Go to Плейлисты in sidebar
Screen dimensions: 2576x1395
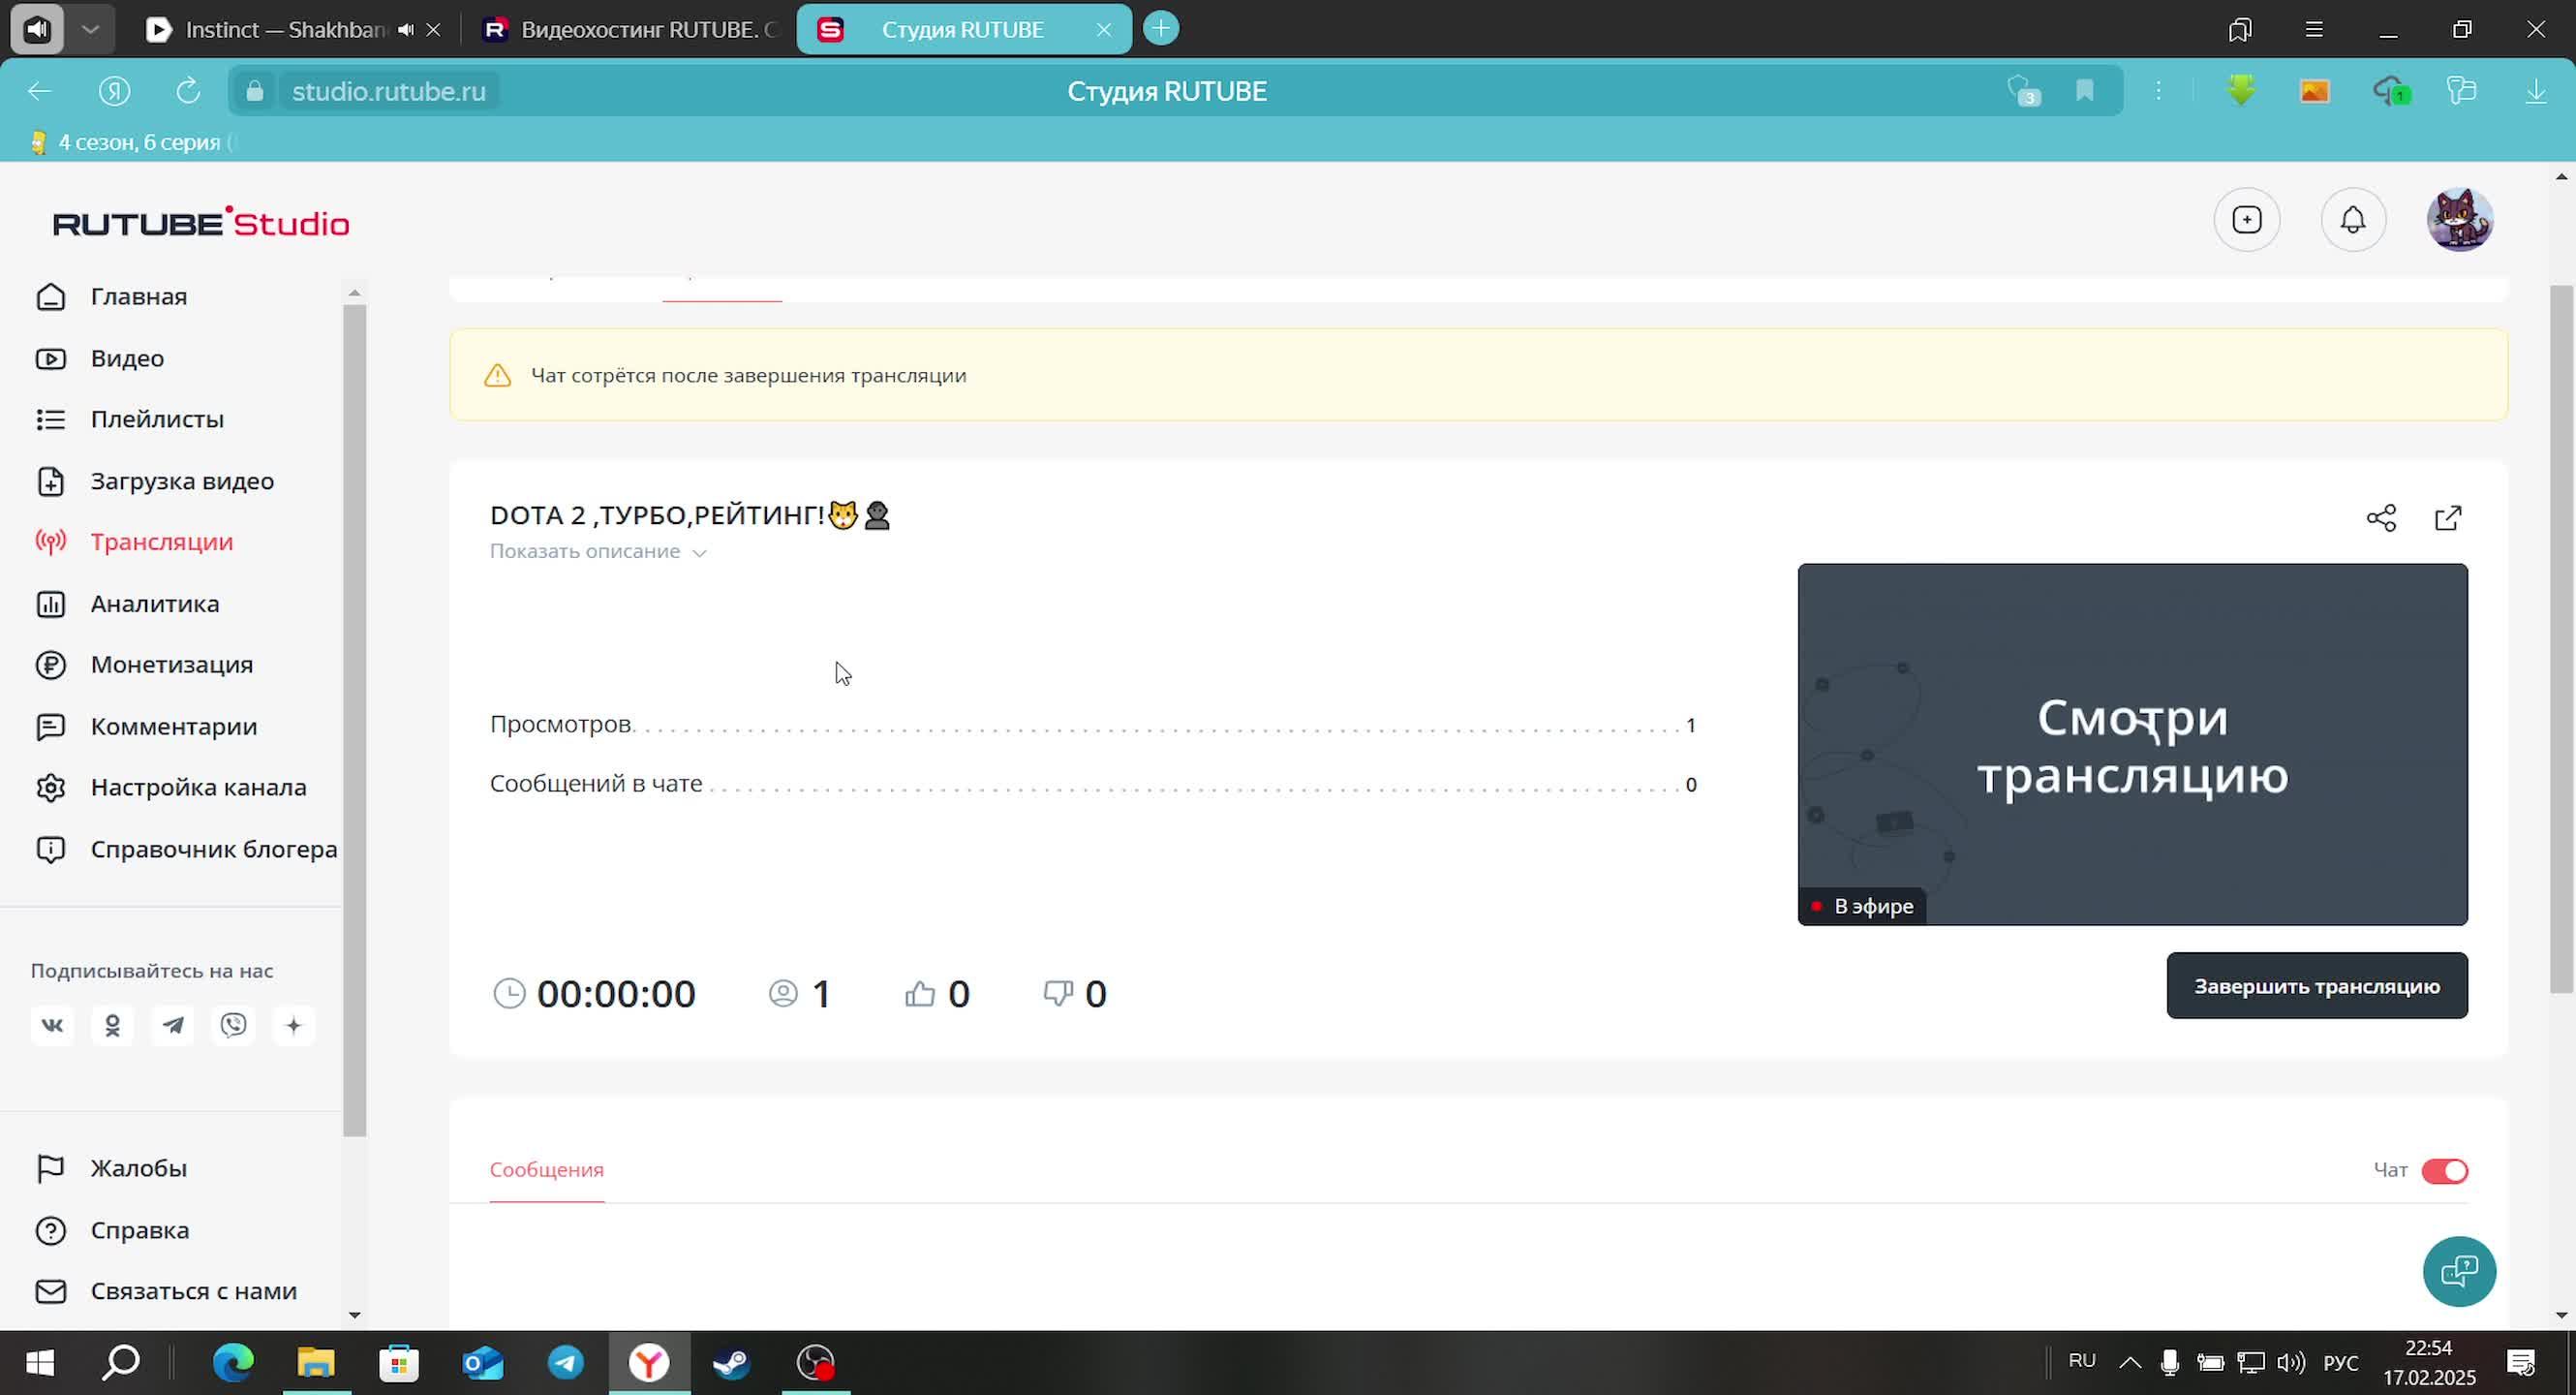pyautogui.click(x=130, y=419)
